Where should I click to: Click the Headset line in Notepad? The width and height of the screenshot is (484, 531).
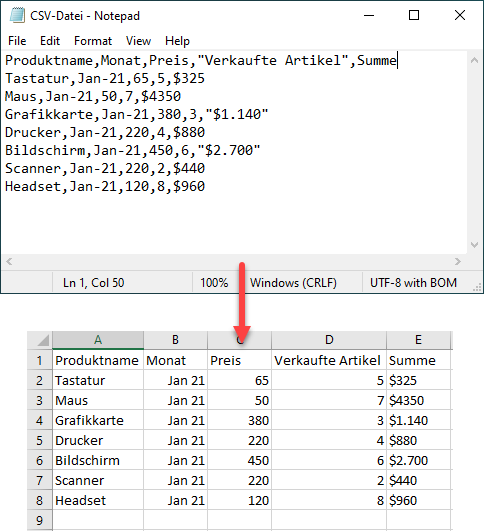click(105, 186)
